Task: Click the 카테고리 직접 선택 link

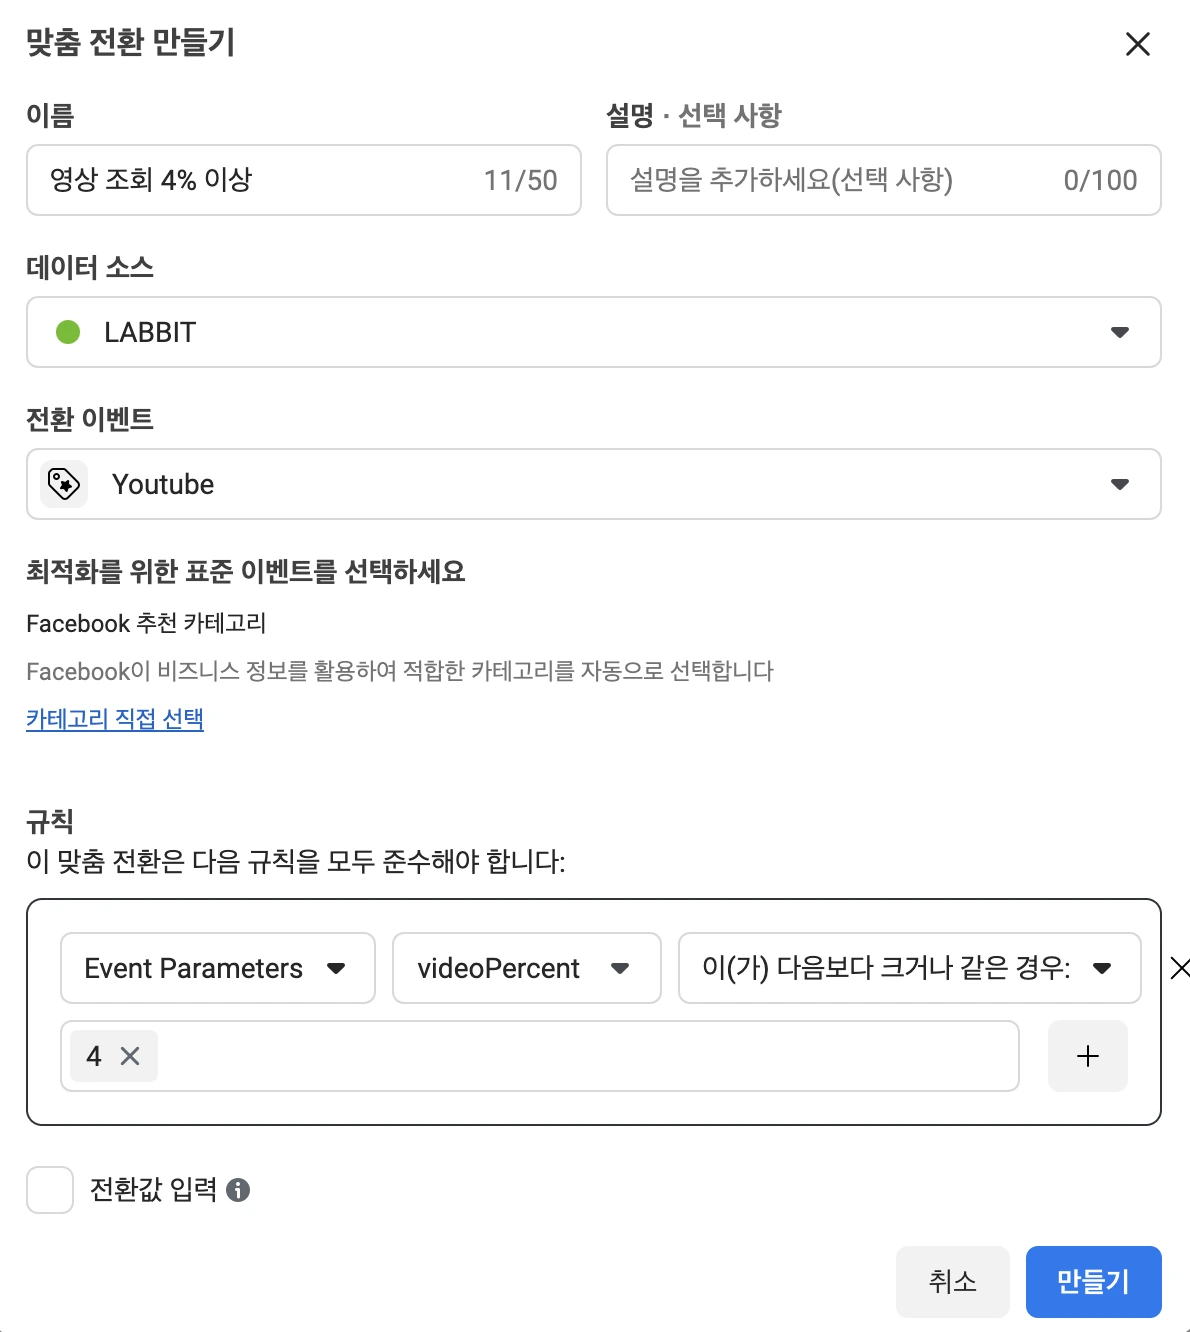Action: pyautogui.click(x=115, y=719)
